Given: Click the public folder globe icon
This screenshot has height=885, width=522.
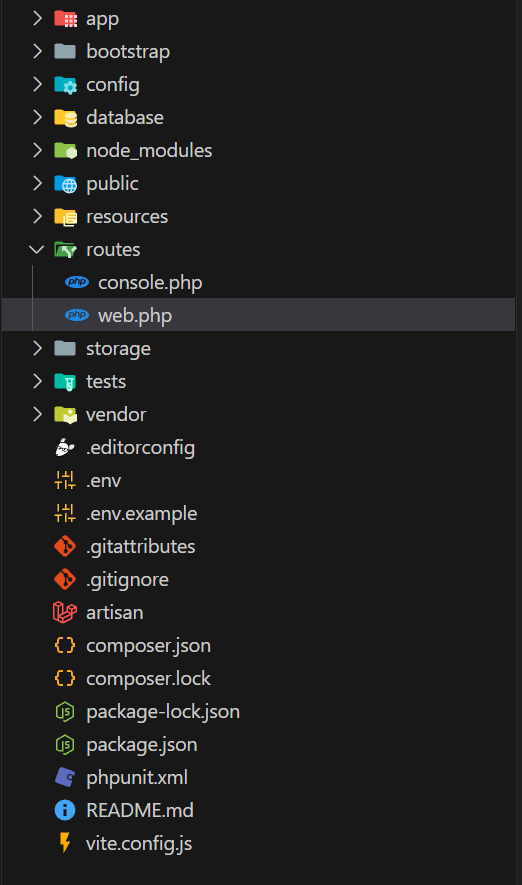Looking at the screenshot, I should click(65, 183).
